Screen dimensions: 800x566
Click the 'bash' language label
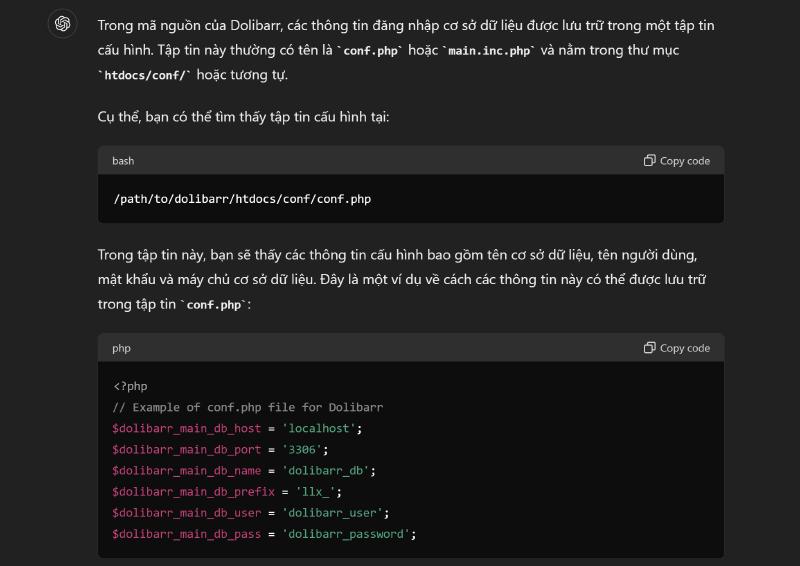coord(123,161)
